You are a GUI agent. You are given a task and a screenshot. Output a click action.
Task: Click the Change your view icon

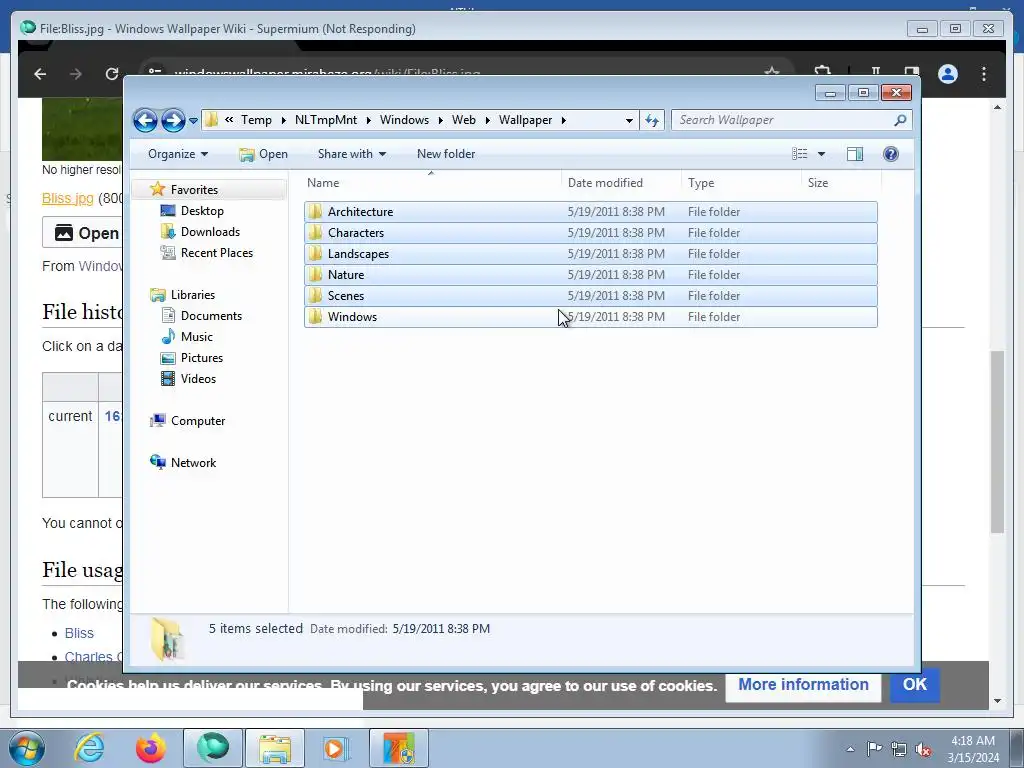tap(800, 154)
